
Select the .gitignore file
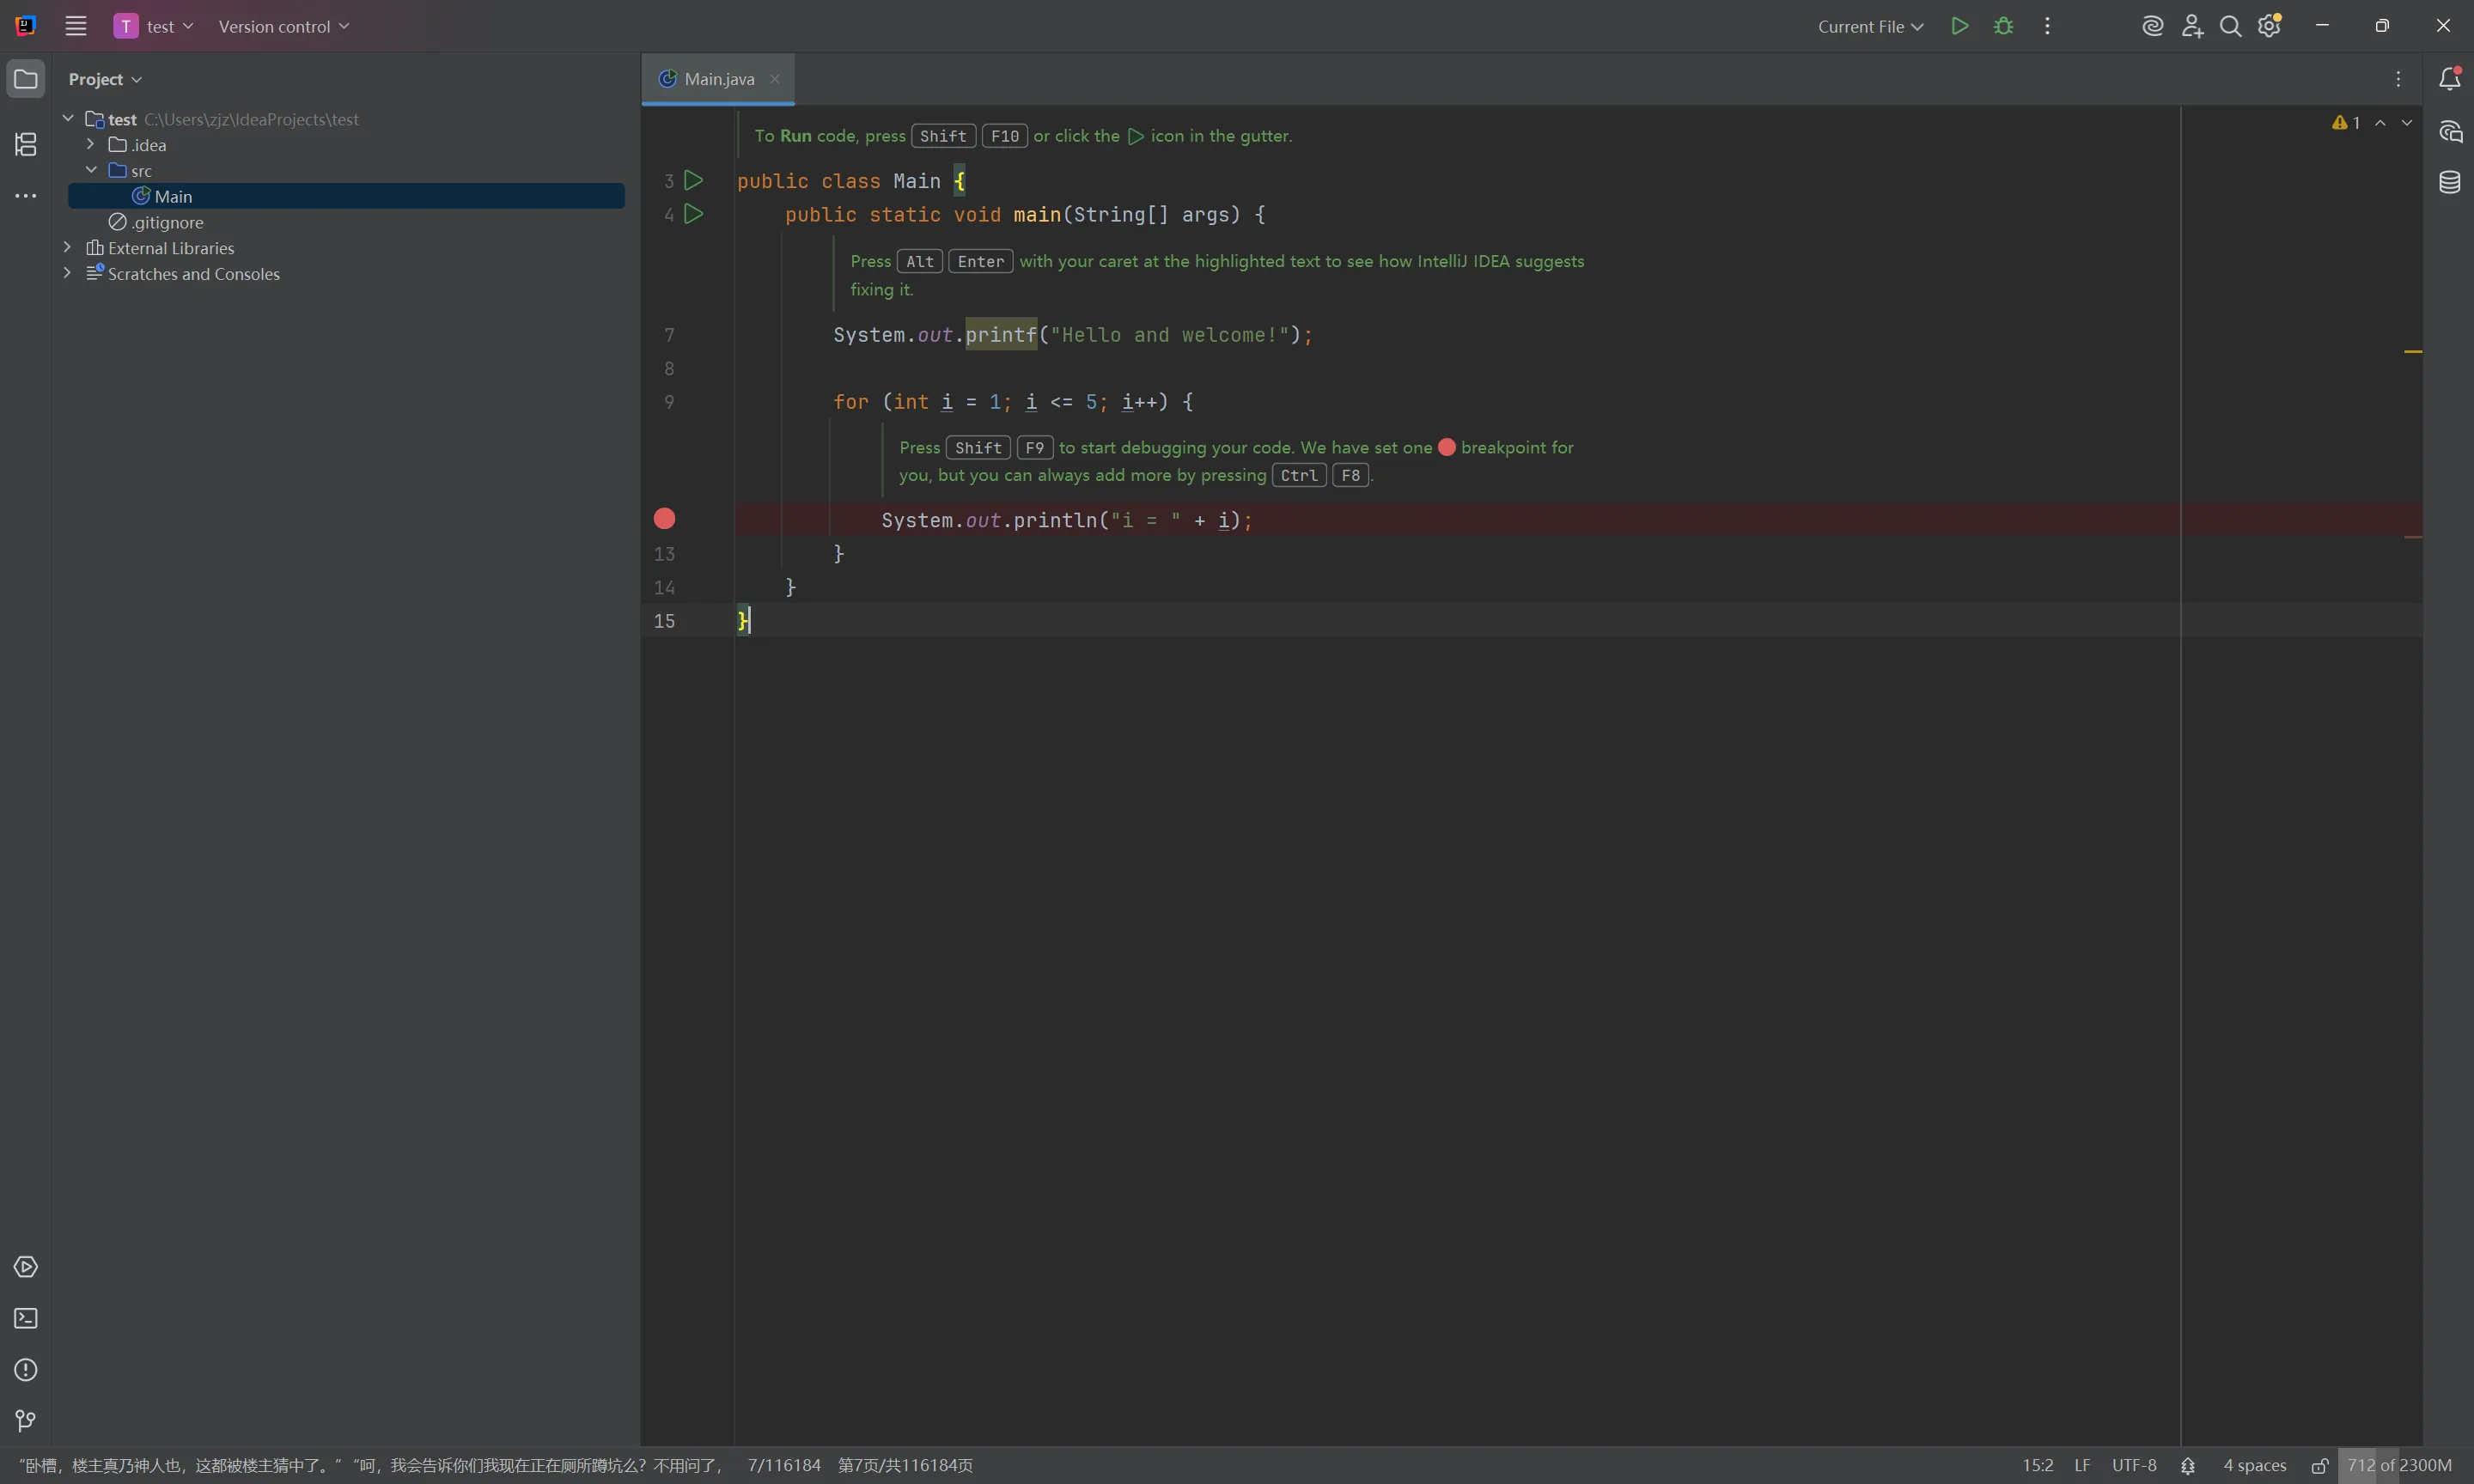[x=156, y=222]
